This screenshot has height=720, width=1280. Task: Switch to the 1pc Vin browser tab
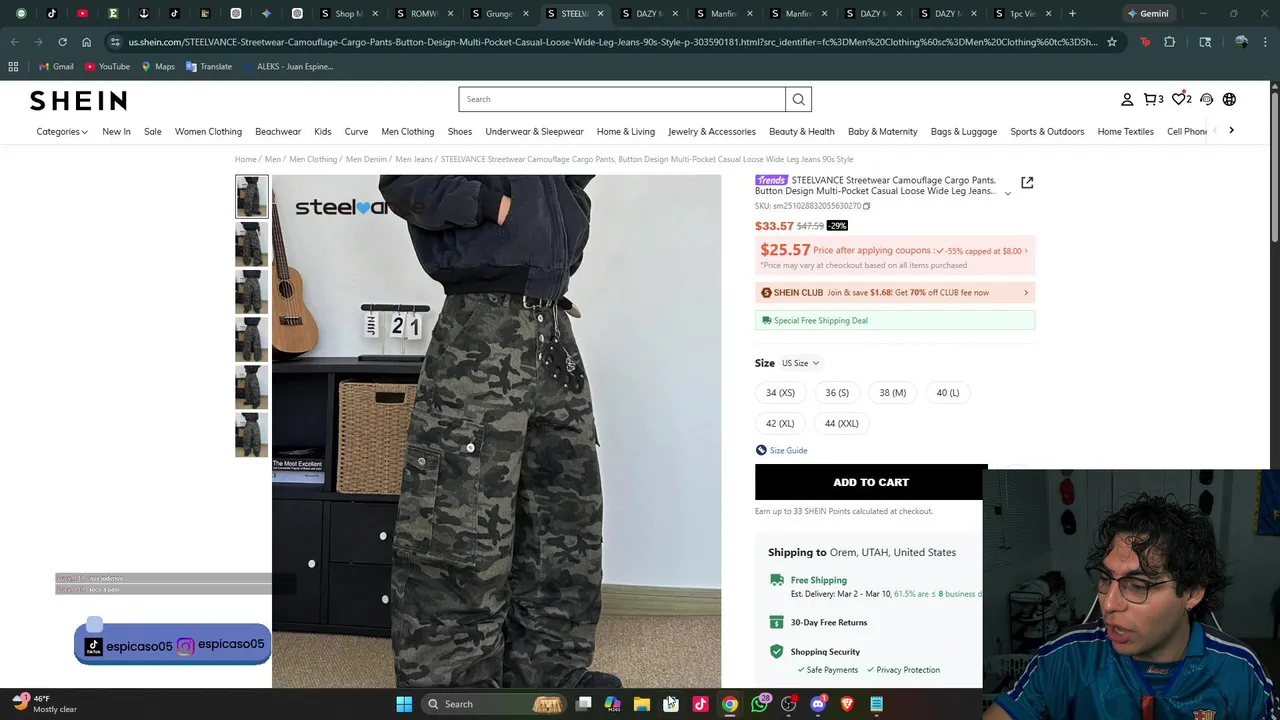pos(1022,13)
